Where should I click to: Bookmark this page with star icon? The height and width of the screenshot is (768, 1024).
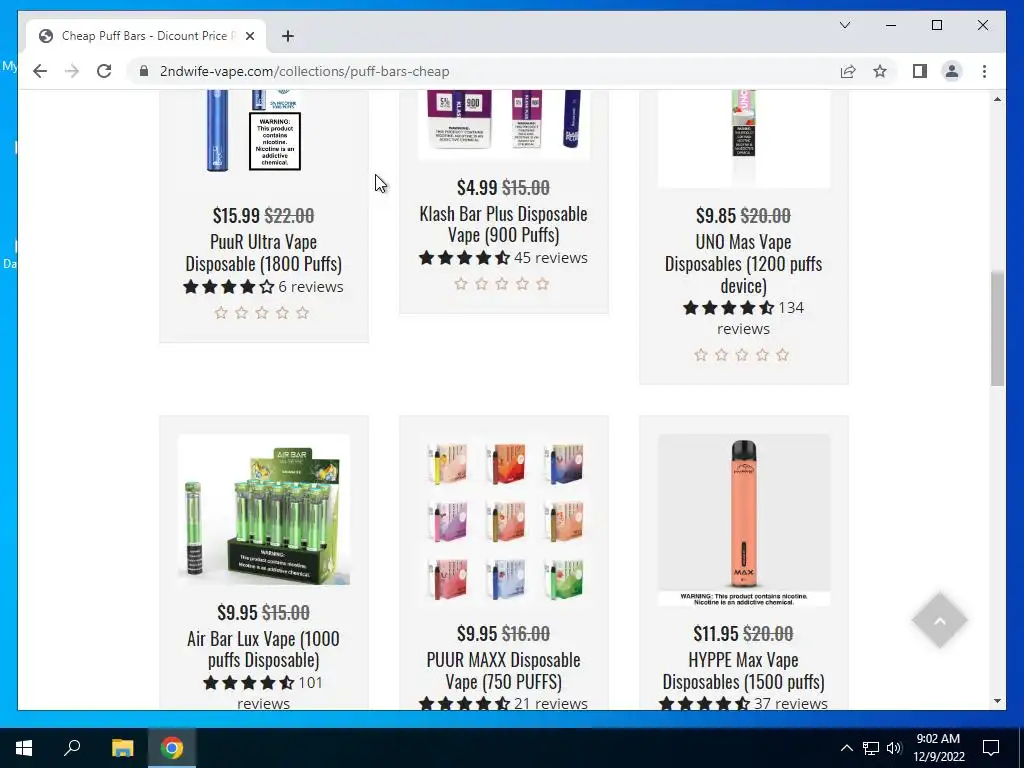(x=880, y=71)
